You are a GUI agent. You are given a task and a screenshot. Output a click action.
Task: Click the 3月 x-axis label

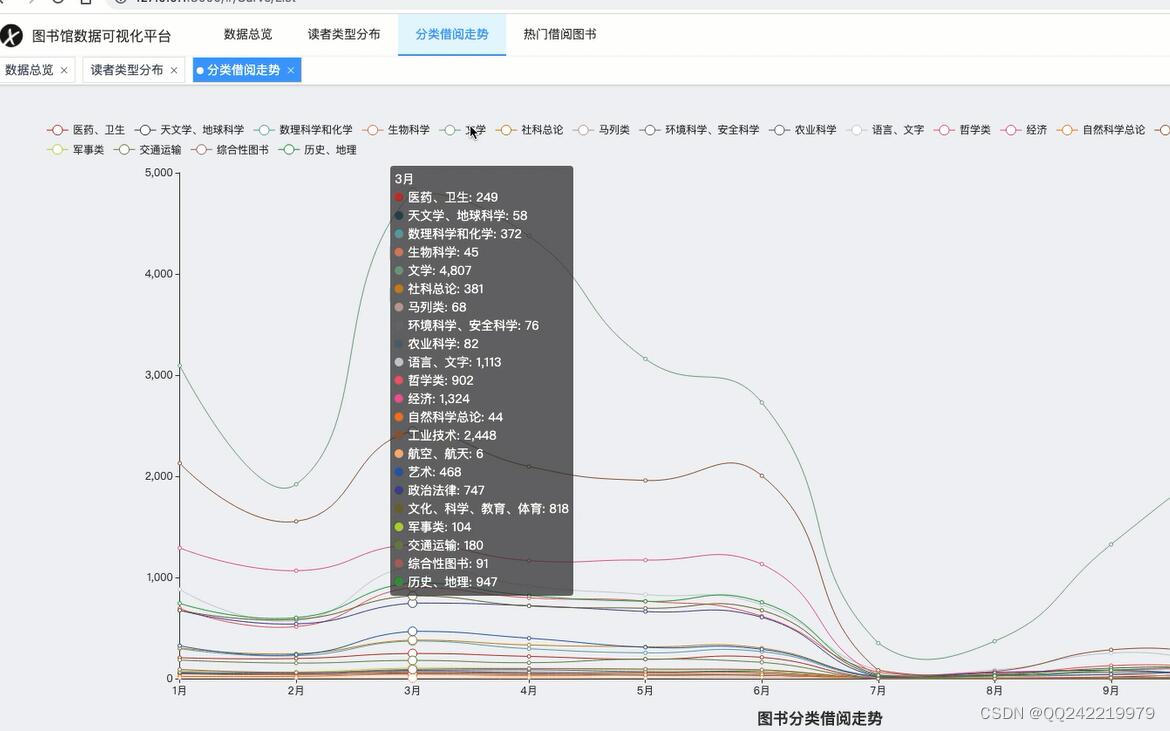412,691
